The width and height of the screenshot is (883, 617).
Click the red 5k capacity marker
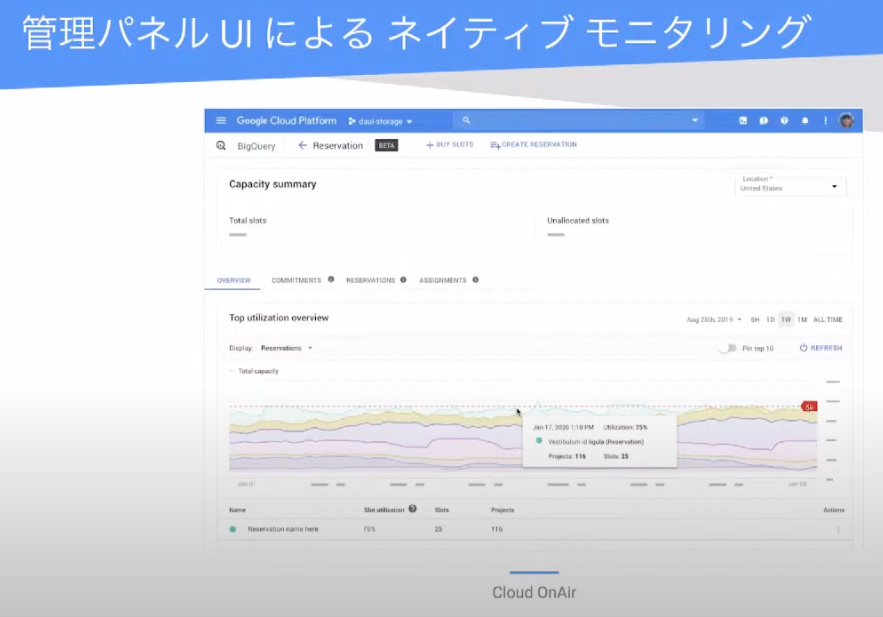809,406
